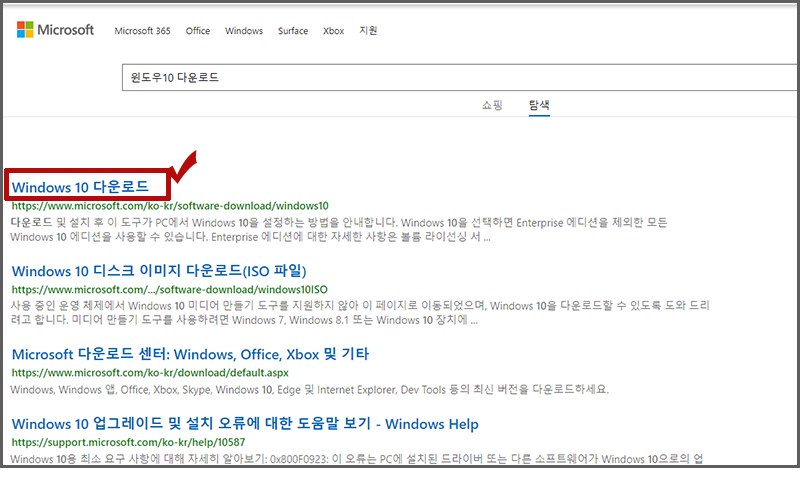
Task: Open the Office nav link
Action: pos(197,31)
